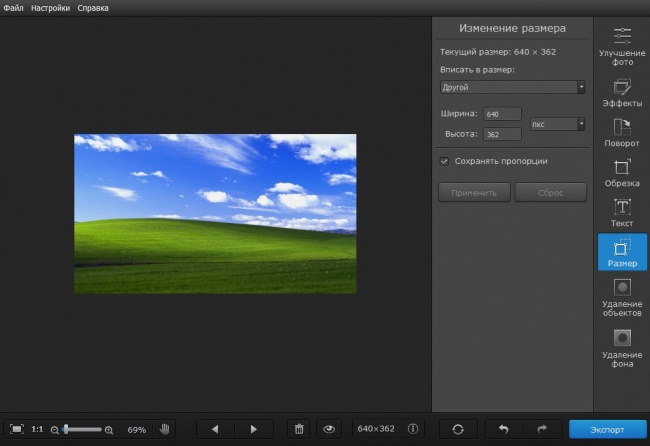650x446 pixels.
Task: Toggle Сохранять пропорции checkbox
Action: click(x=444, y=161)
